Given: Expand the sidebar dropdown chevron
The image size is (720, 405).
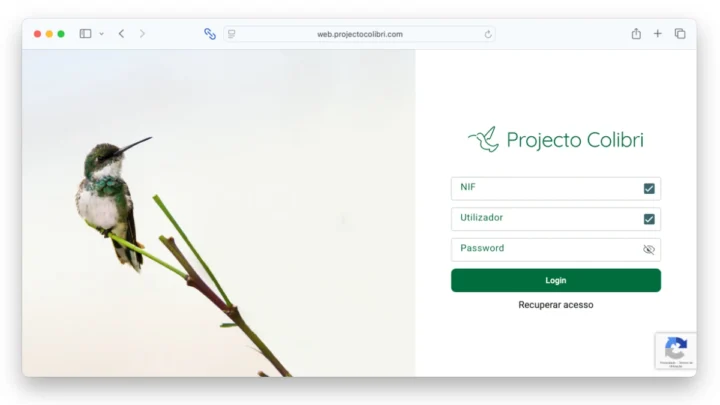Looking at the screenshot, I should pyautogui.click(x=101, y=34).
